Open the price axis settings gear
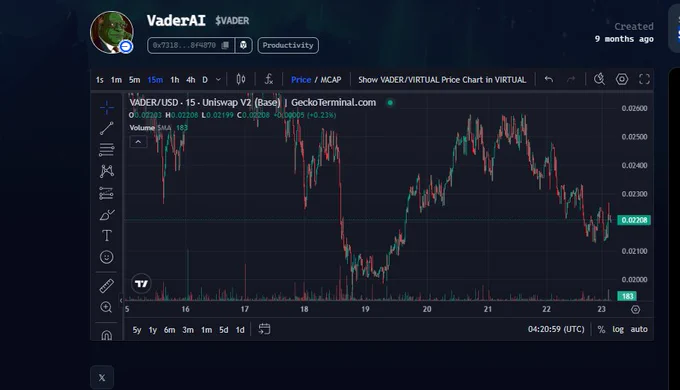Screen dimensions: 680x390 tap(635, 309)
